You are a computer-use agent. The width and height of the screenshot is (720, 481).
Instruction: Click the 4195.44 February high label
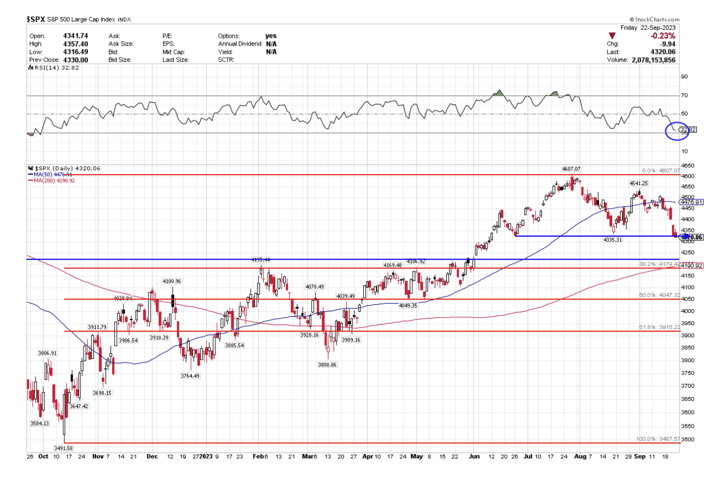260,260
